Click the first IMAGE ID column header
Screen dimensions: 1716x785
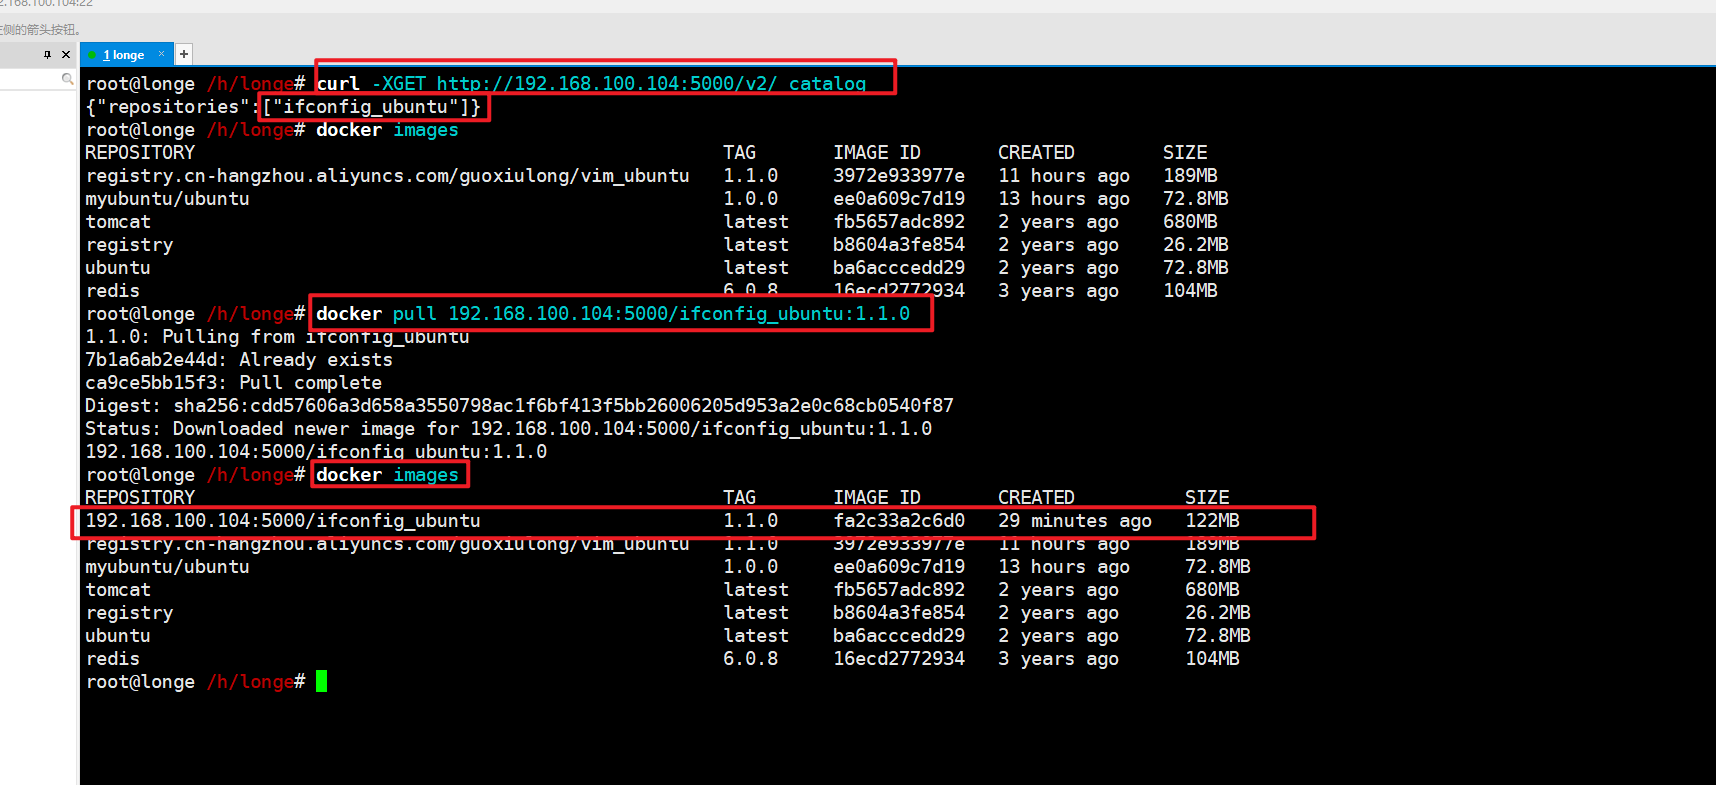[x=877, y=153]
